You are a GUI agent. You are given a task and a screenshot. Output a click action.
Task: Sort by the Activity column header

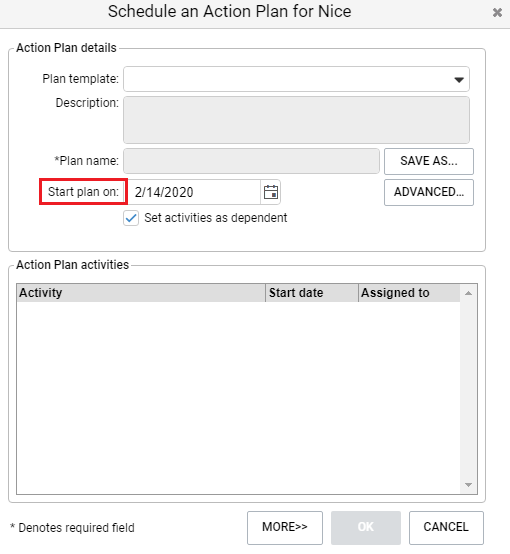coord(141,293)
